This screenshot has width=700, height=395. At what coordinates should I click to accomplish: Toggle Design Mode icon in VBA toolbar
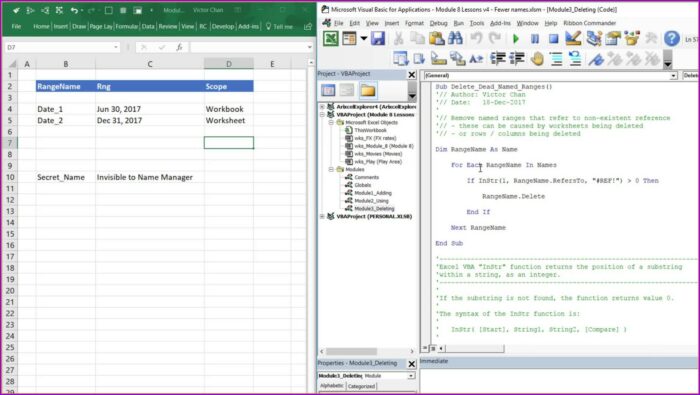click(x=573, y=39)
